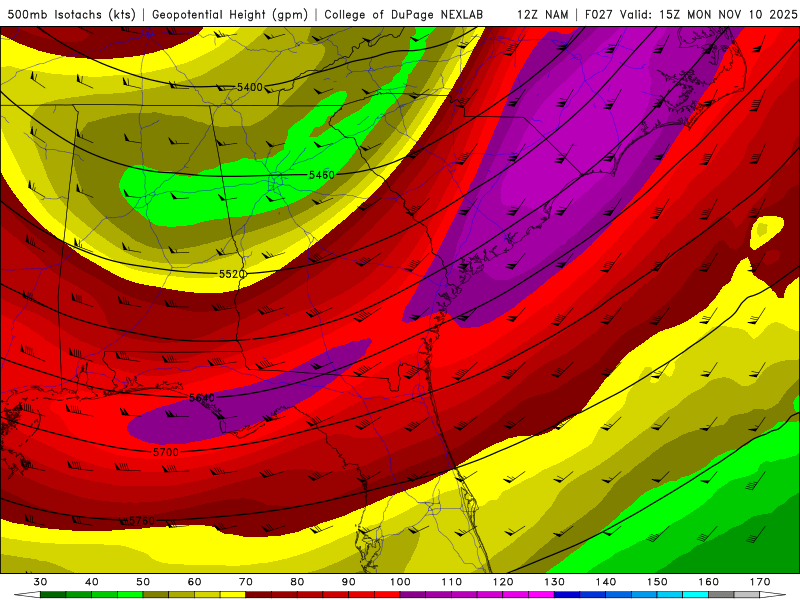Select the dark blue swatch starting at 130
Viewport: 800px width, 600px height.
tap(567, 594)
